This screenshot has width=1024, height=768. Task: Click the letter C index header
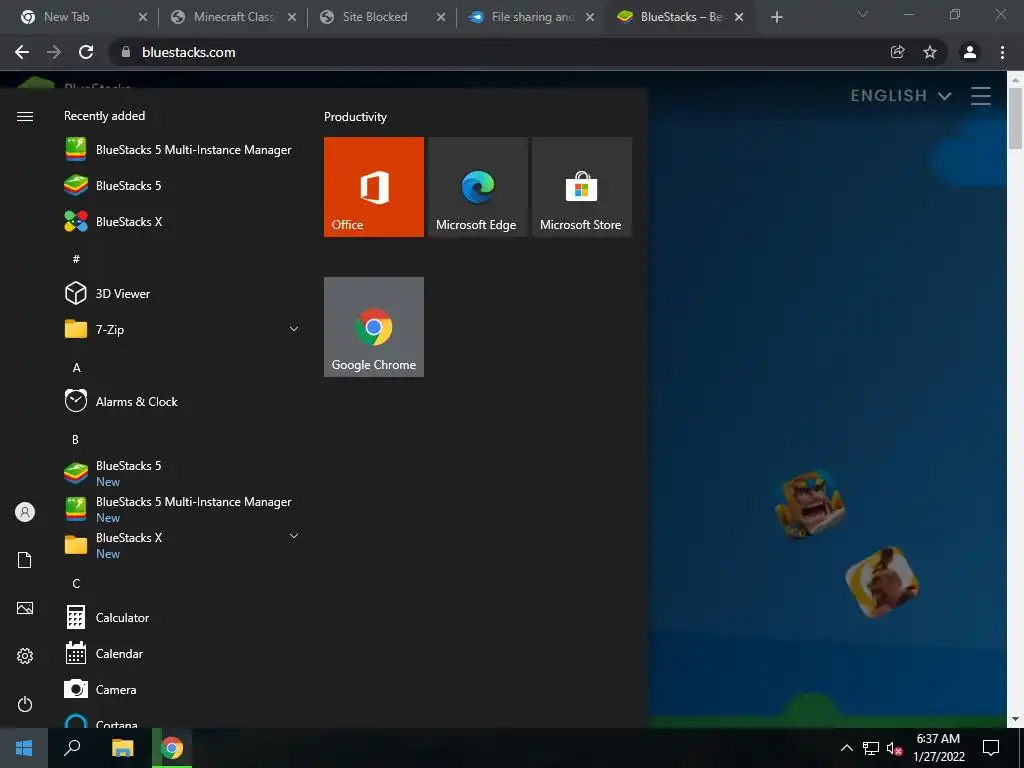(76, 583)
